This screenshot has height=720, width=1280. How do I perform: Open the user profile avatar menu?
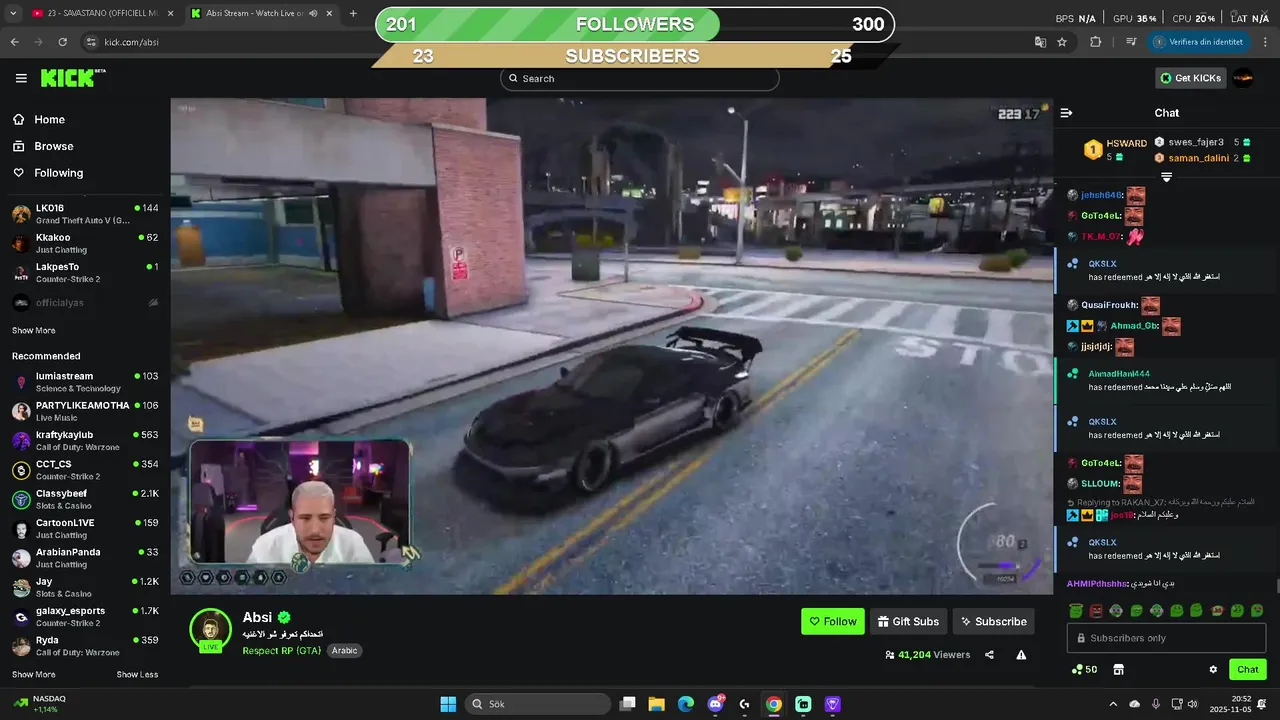[1243, 78]
